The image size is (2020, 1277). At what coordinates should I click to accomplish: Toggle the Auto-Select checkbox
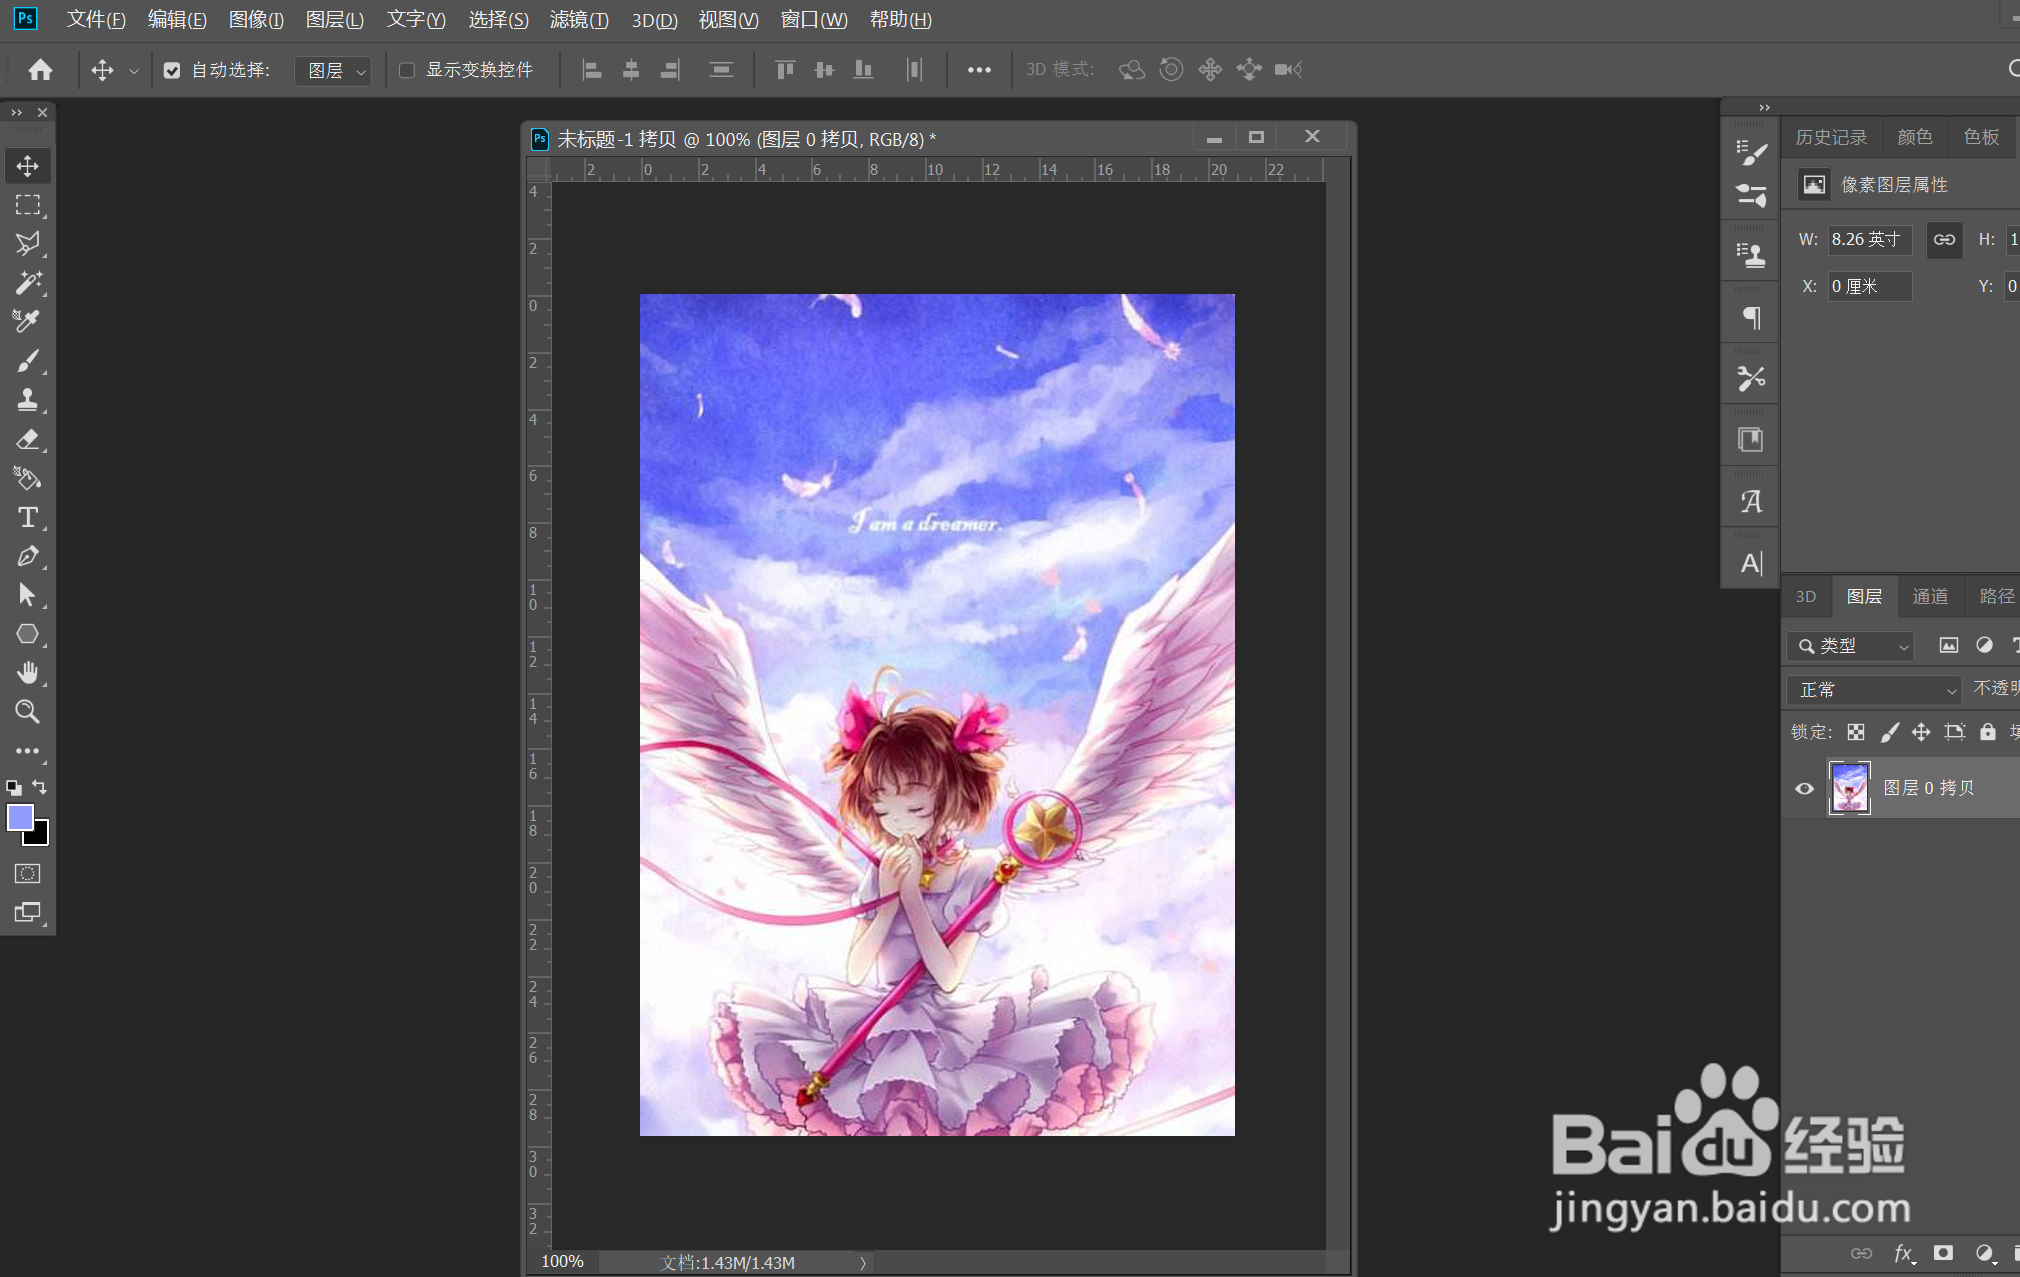(x=172, y=70)
